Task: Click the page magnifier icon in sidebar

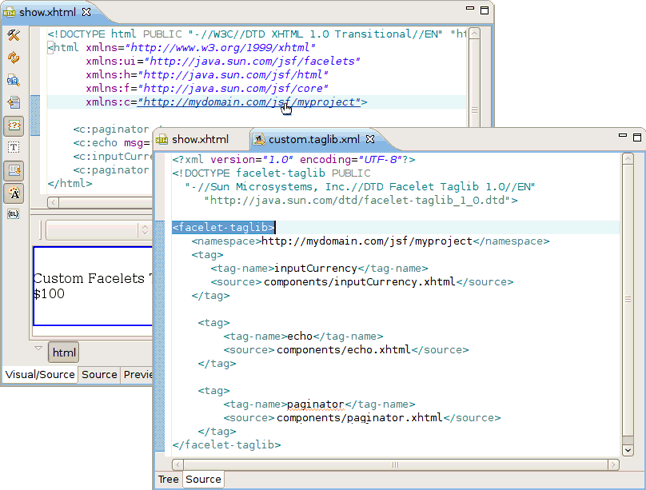Action: point(14,80)
